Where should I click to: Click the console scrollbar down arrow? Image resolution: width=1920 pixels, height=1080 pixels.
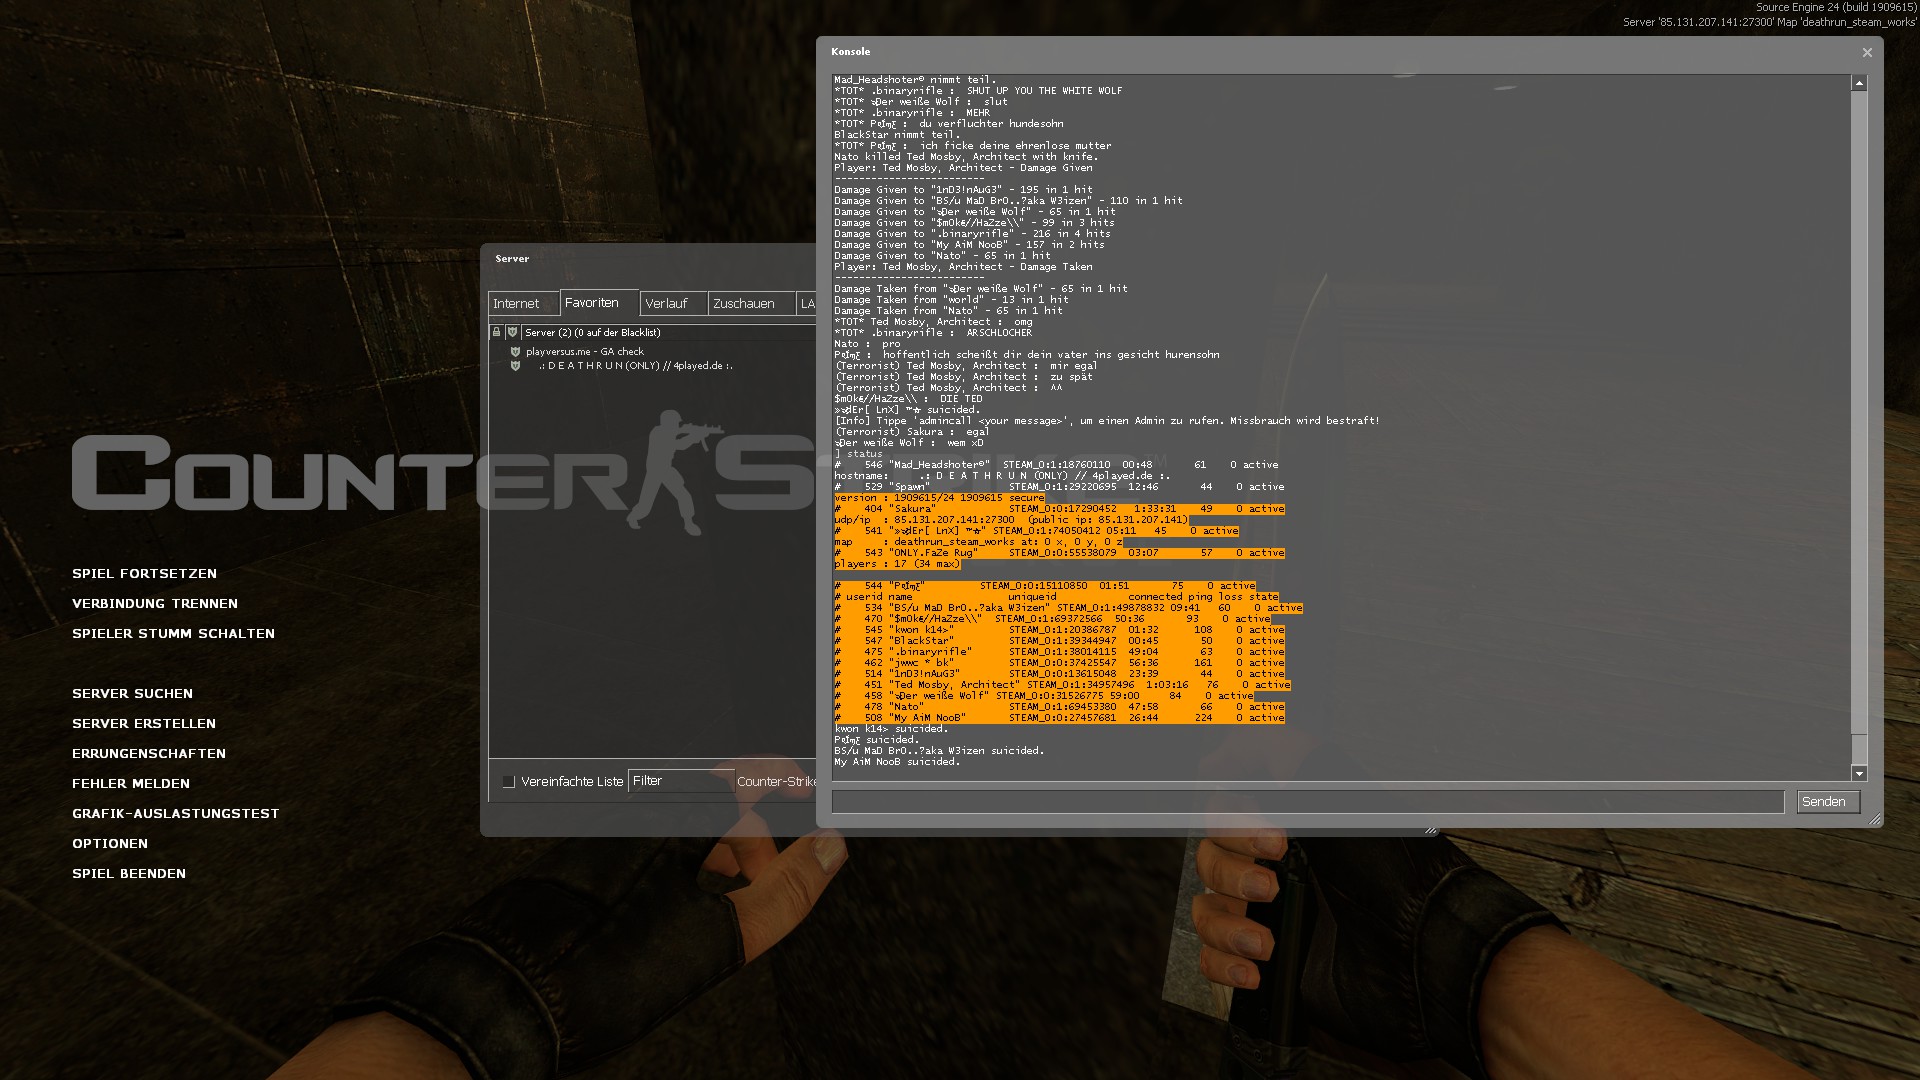pyautogui.click(x=1859, y=773)
